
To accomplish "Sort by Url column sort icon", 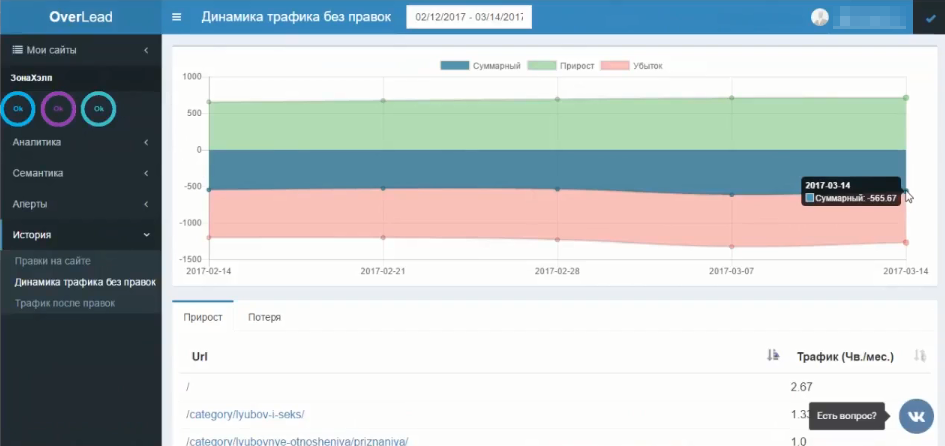I will pos(773,356).
